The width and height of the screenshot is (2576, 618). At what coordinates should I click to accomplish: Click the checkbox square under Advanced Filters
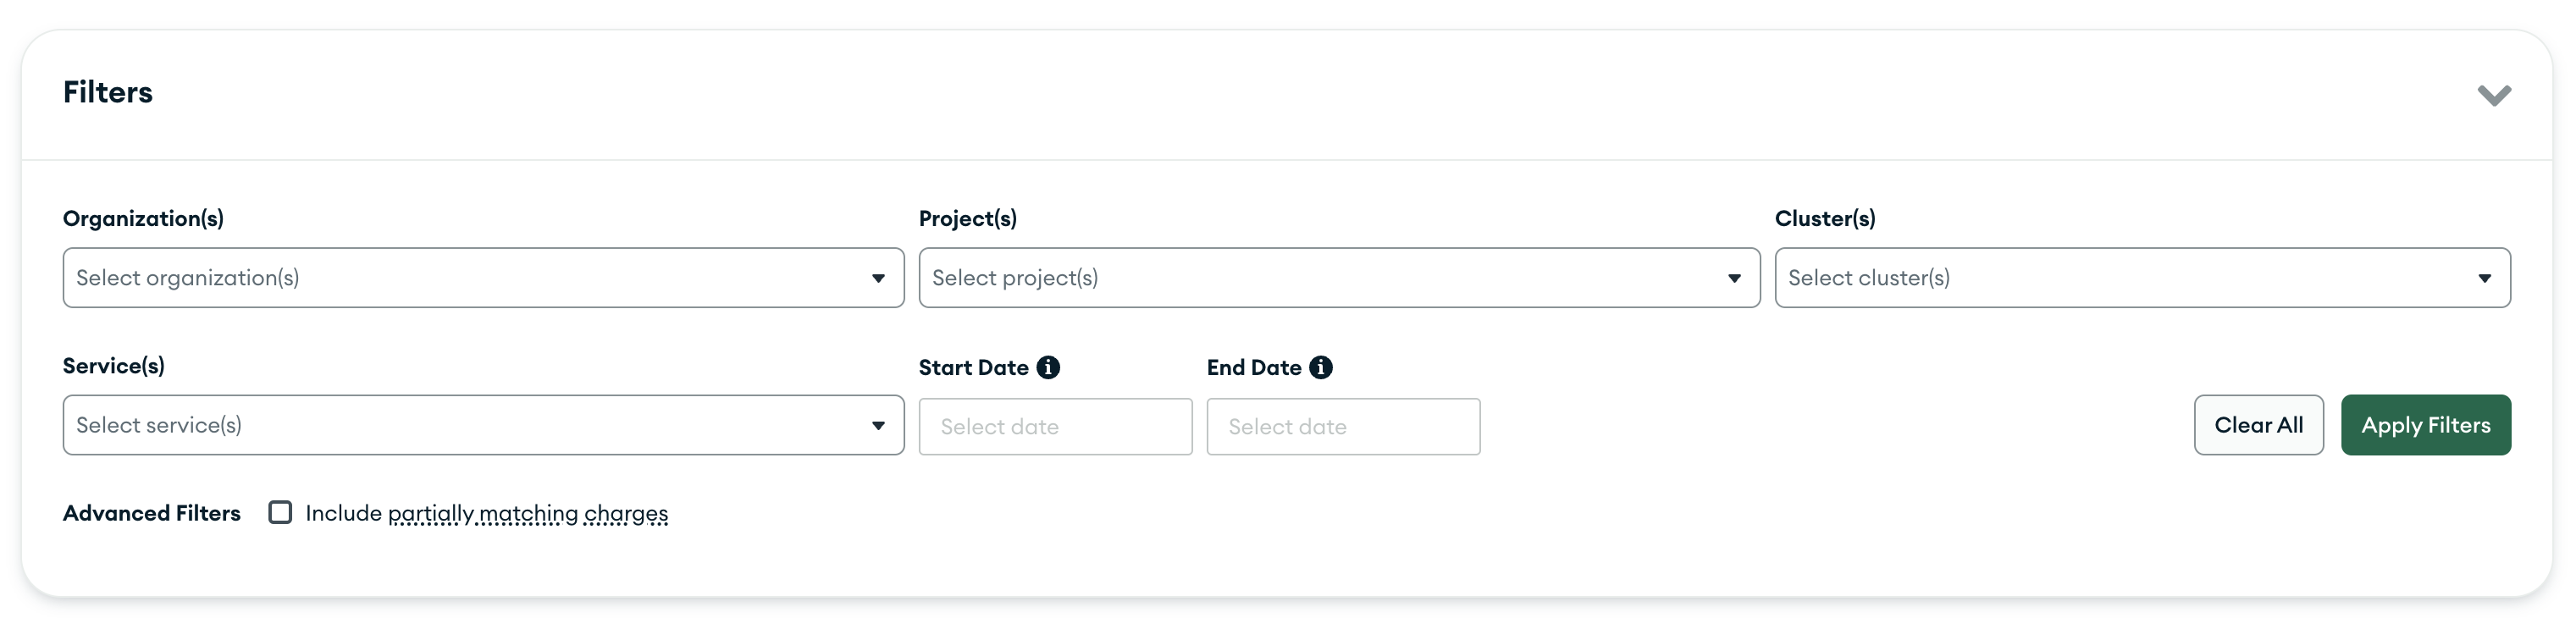click(280, 512)
